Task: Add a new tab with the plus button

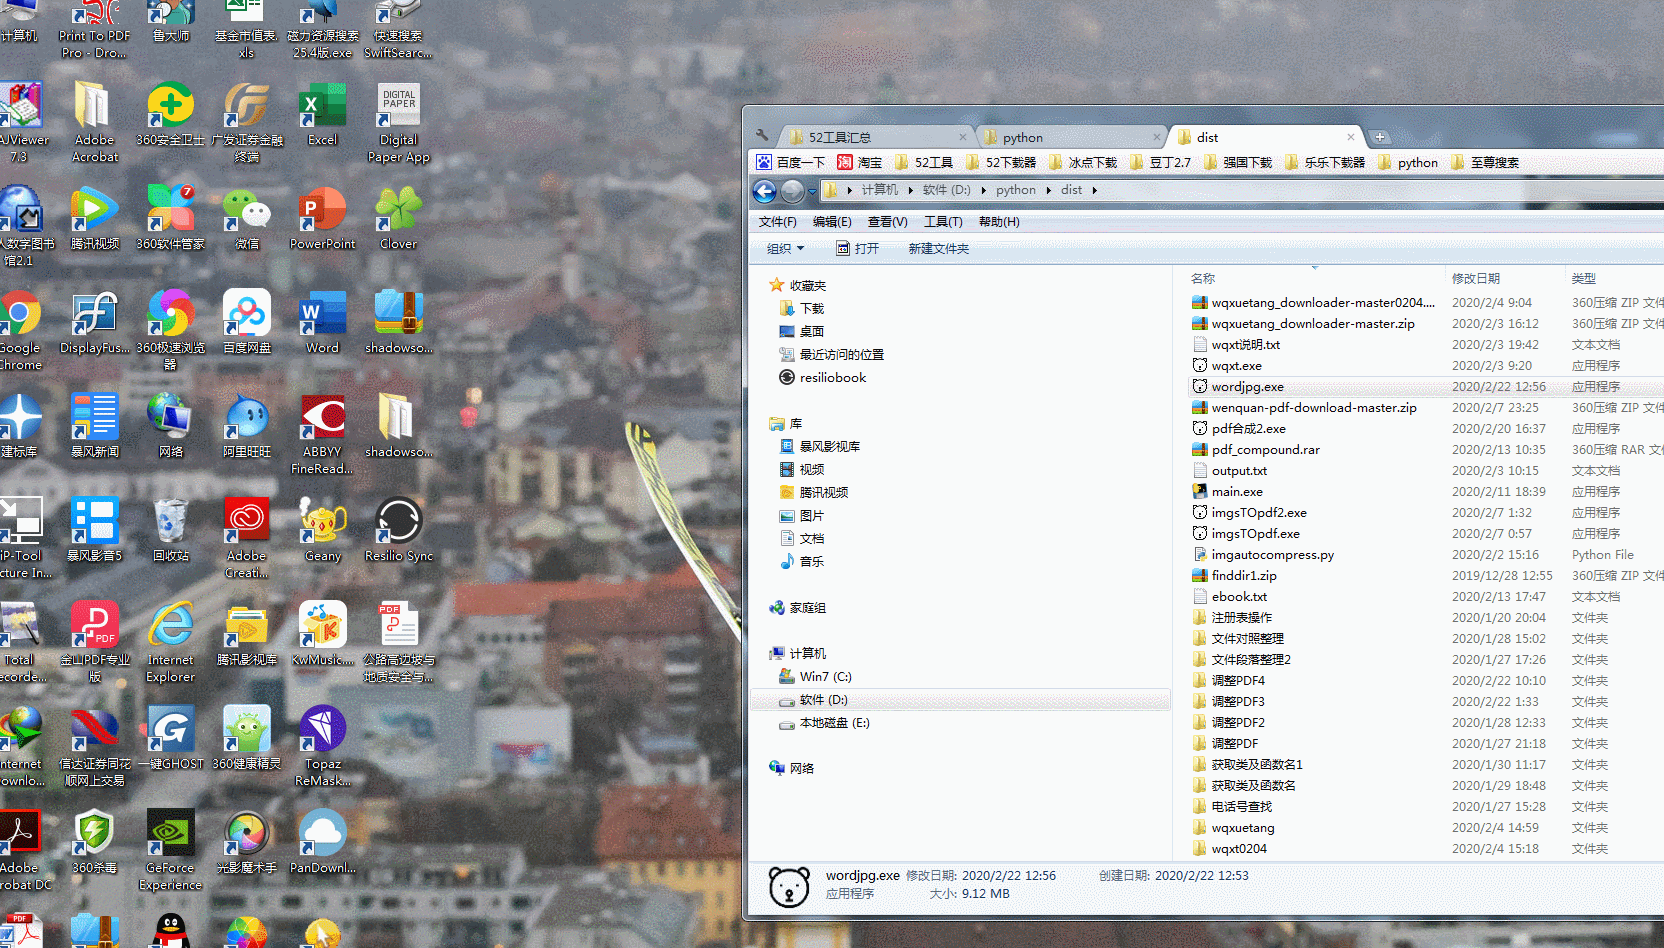Action: [x=1380, y=137]
